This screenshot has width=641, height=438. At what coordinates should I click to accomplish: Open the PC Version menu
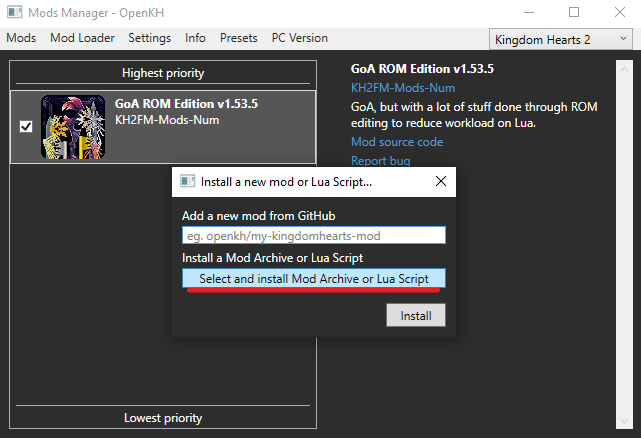(299, 38)
